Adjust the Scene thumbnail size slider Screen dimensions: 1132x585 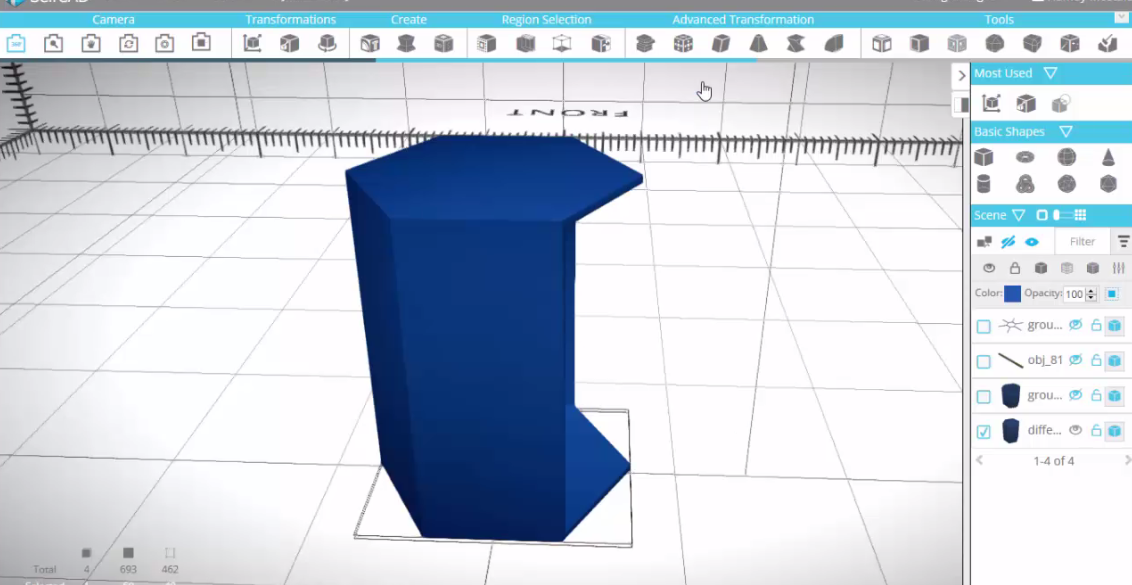point(1061,215)
